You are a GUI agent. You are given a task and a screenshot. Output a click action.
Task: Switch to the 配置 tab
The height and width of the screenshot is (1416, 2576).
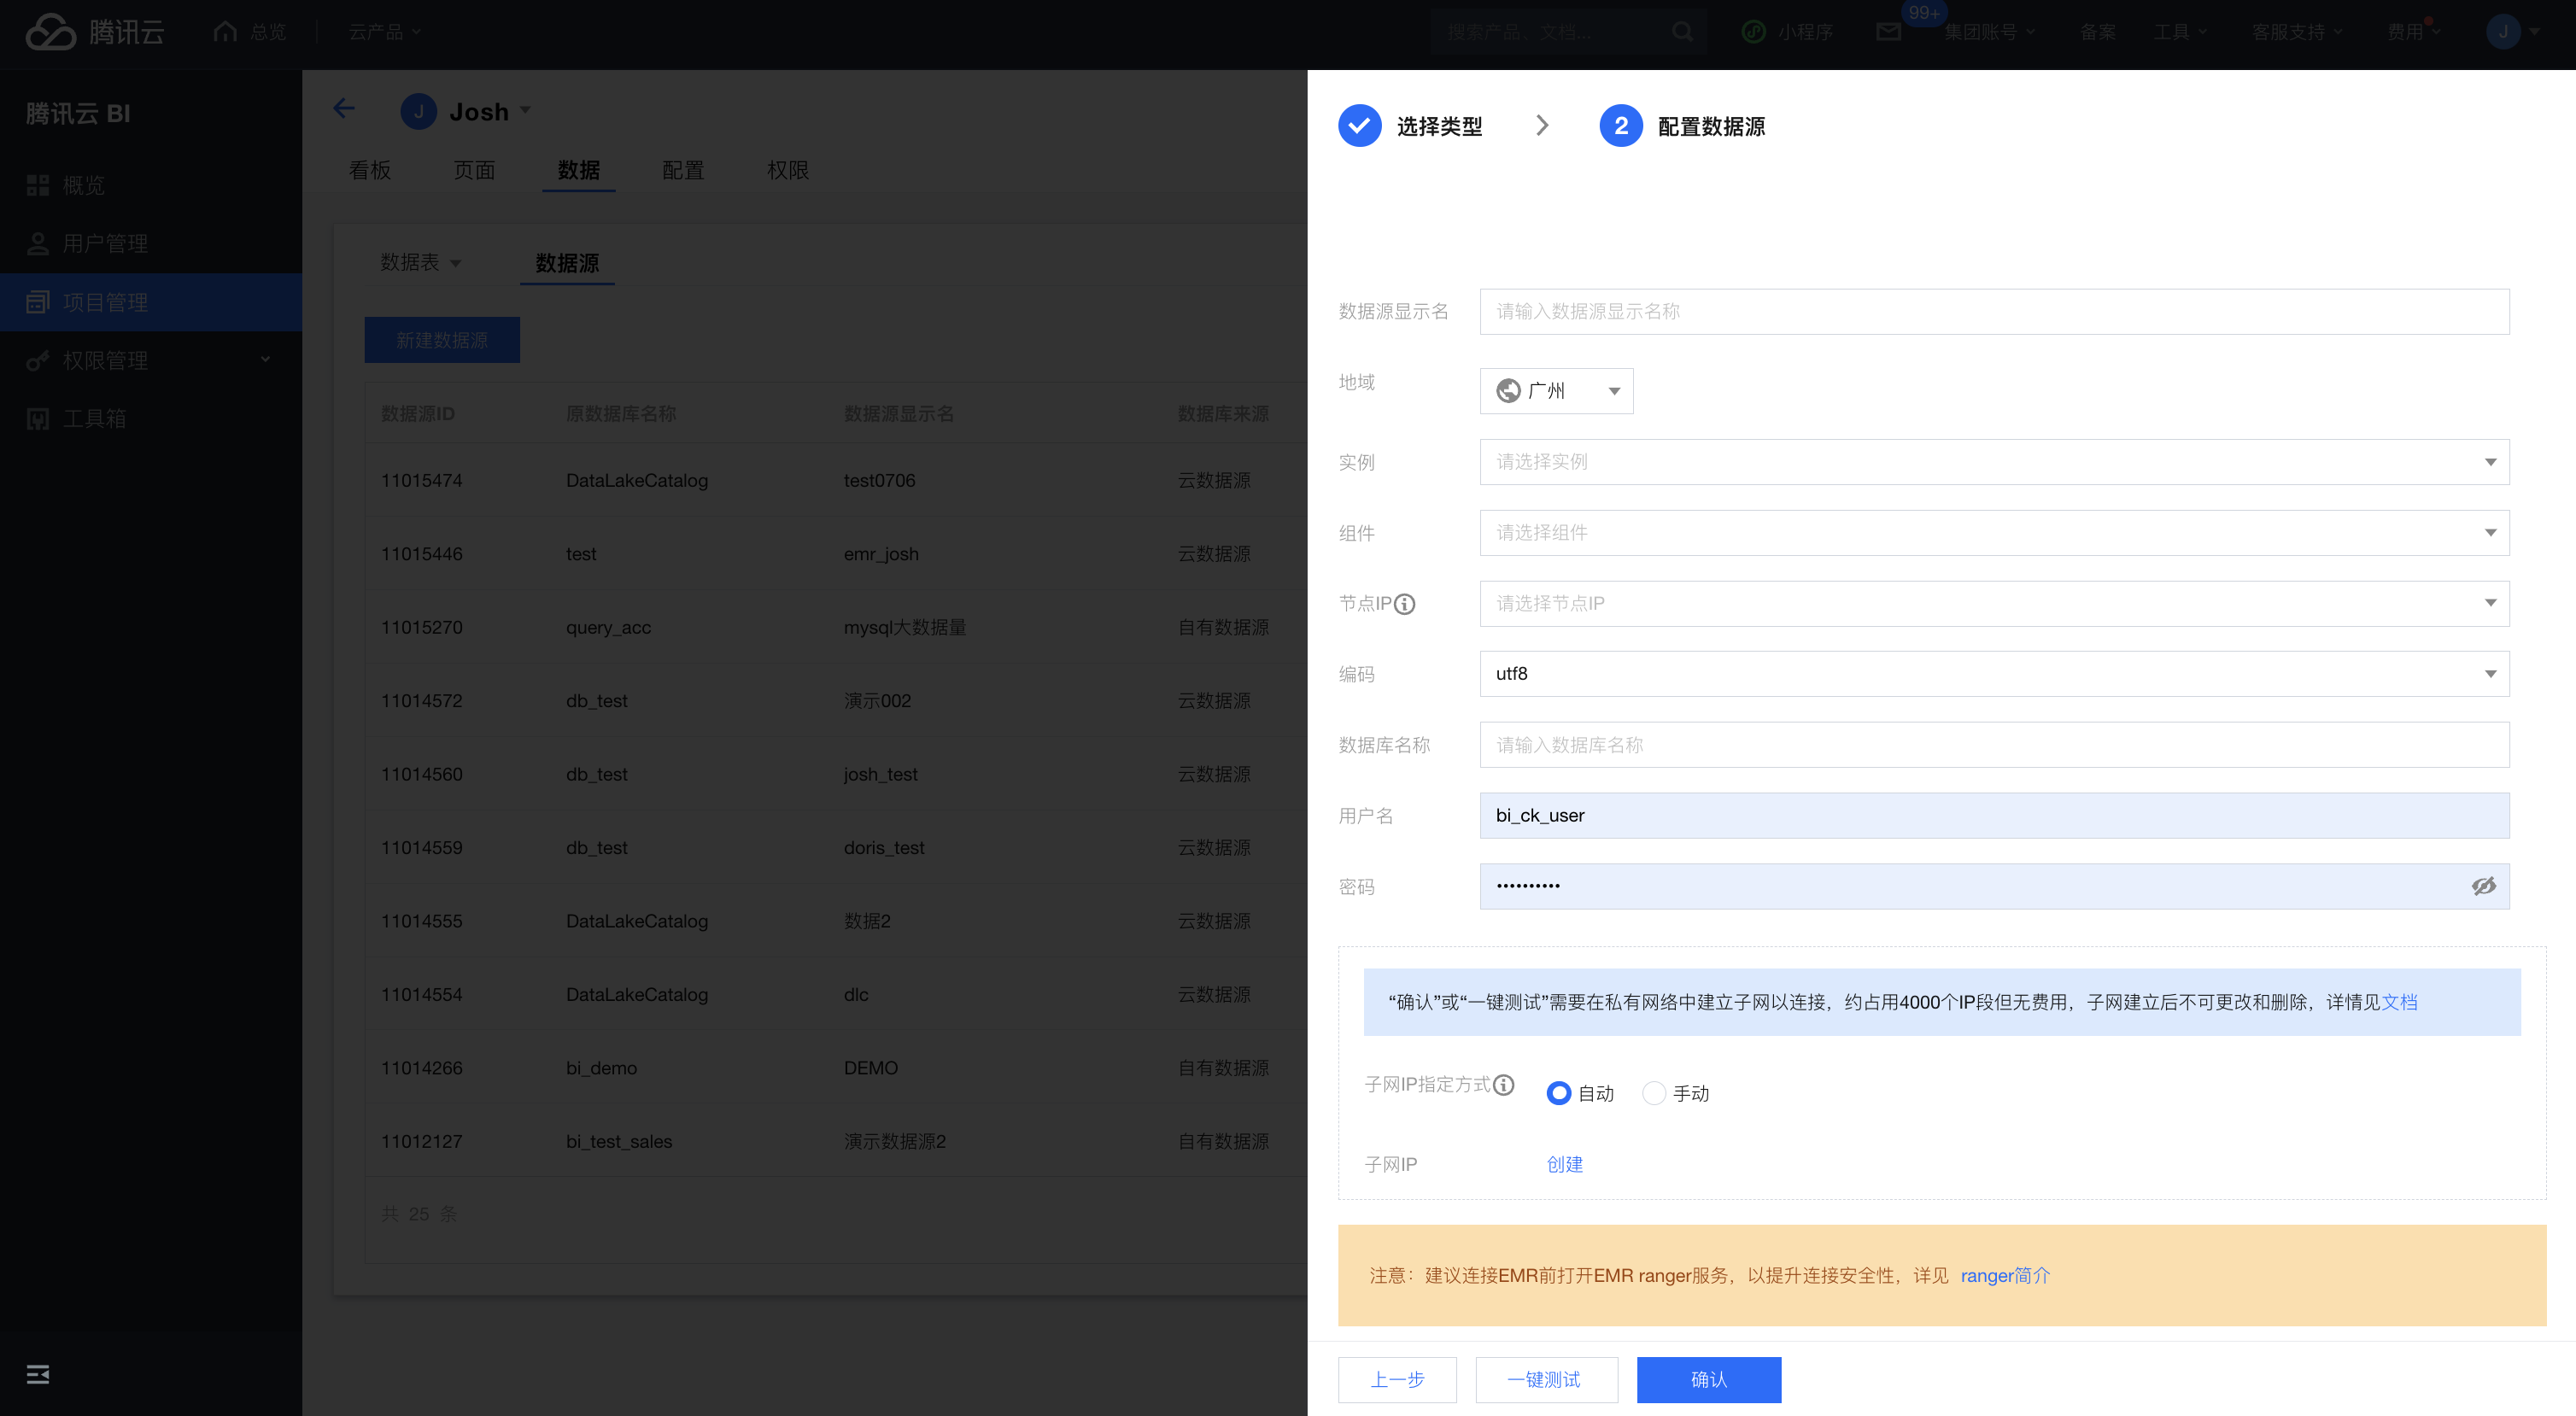click(683, 170)
